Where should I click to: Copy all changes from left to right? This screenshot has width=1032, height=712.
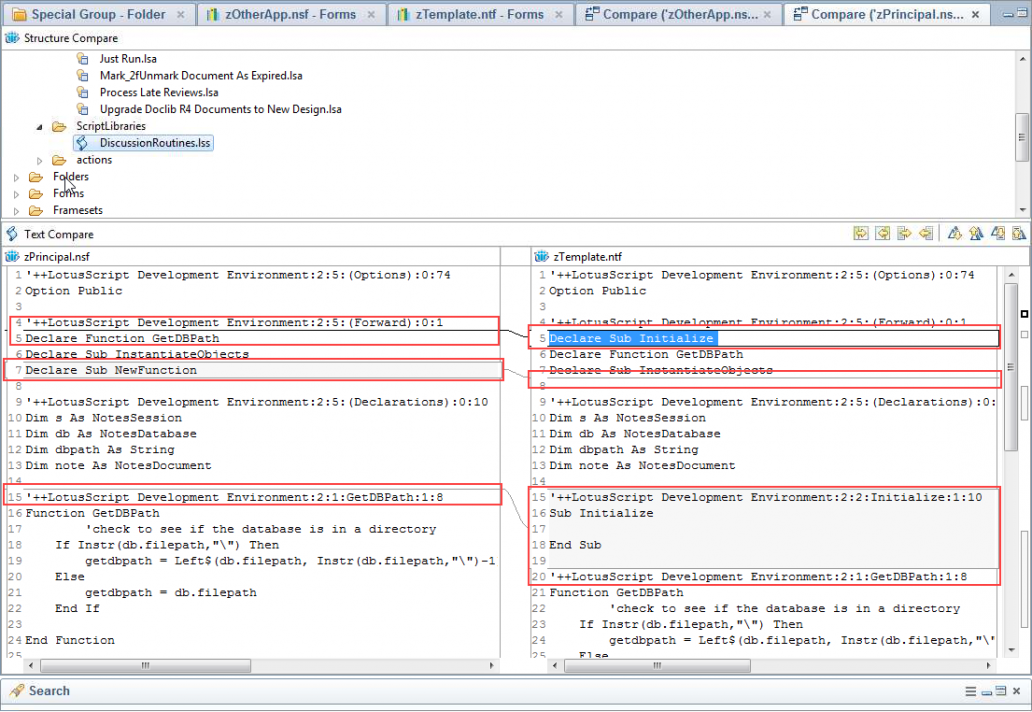point(861,234)
